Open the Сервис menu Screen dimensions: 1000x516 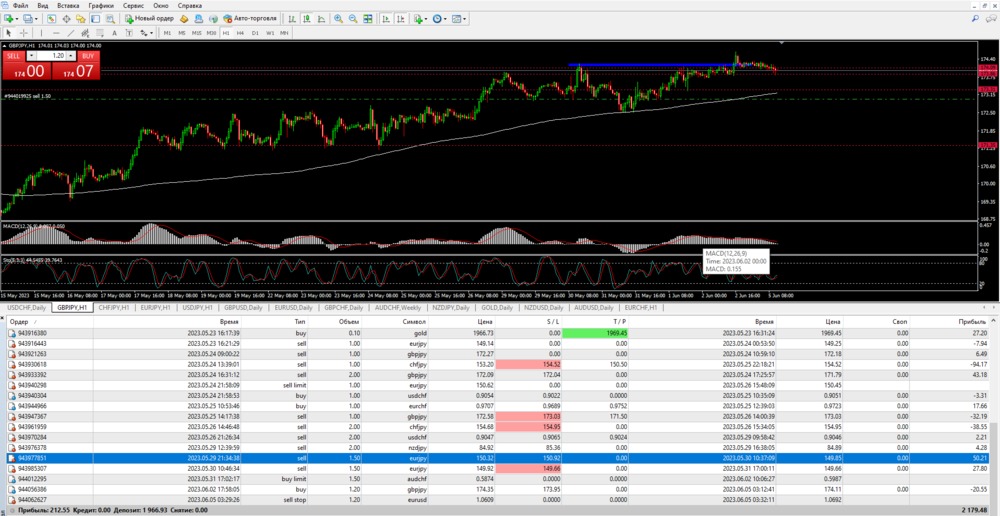tap(132, 5)
